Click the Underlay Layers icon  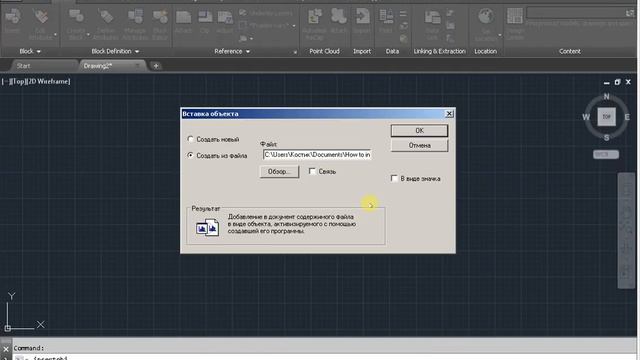pos(243,13)
